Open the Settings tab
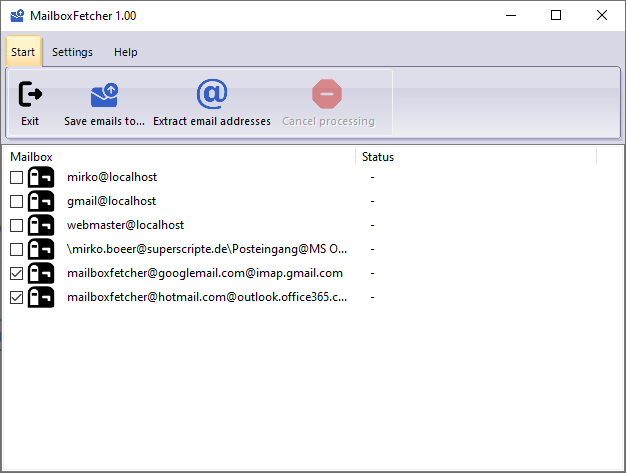 point(72,52)
